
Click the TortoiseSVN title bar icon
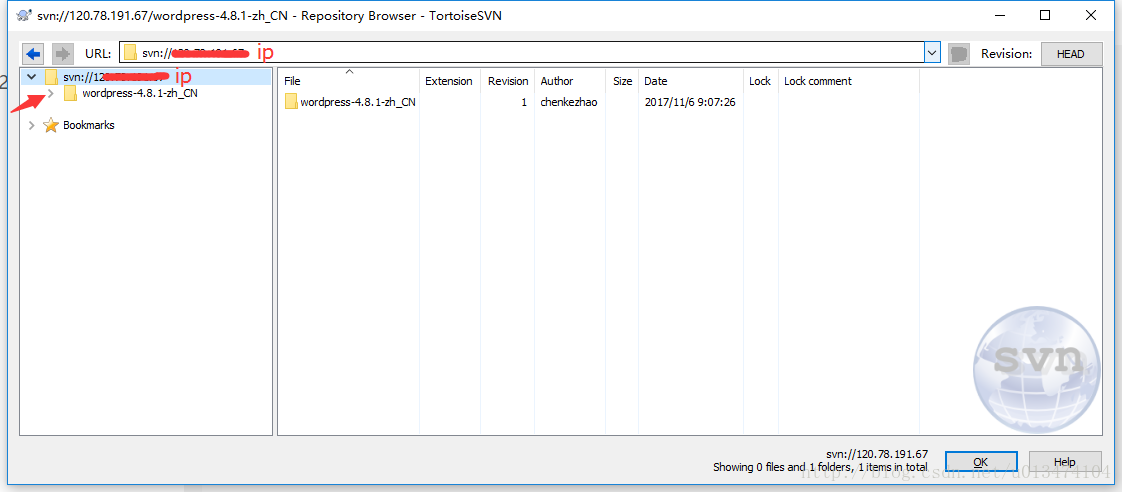(23, 15)
